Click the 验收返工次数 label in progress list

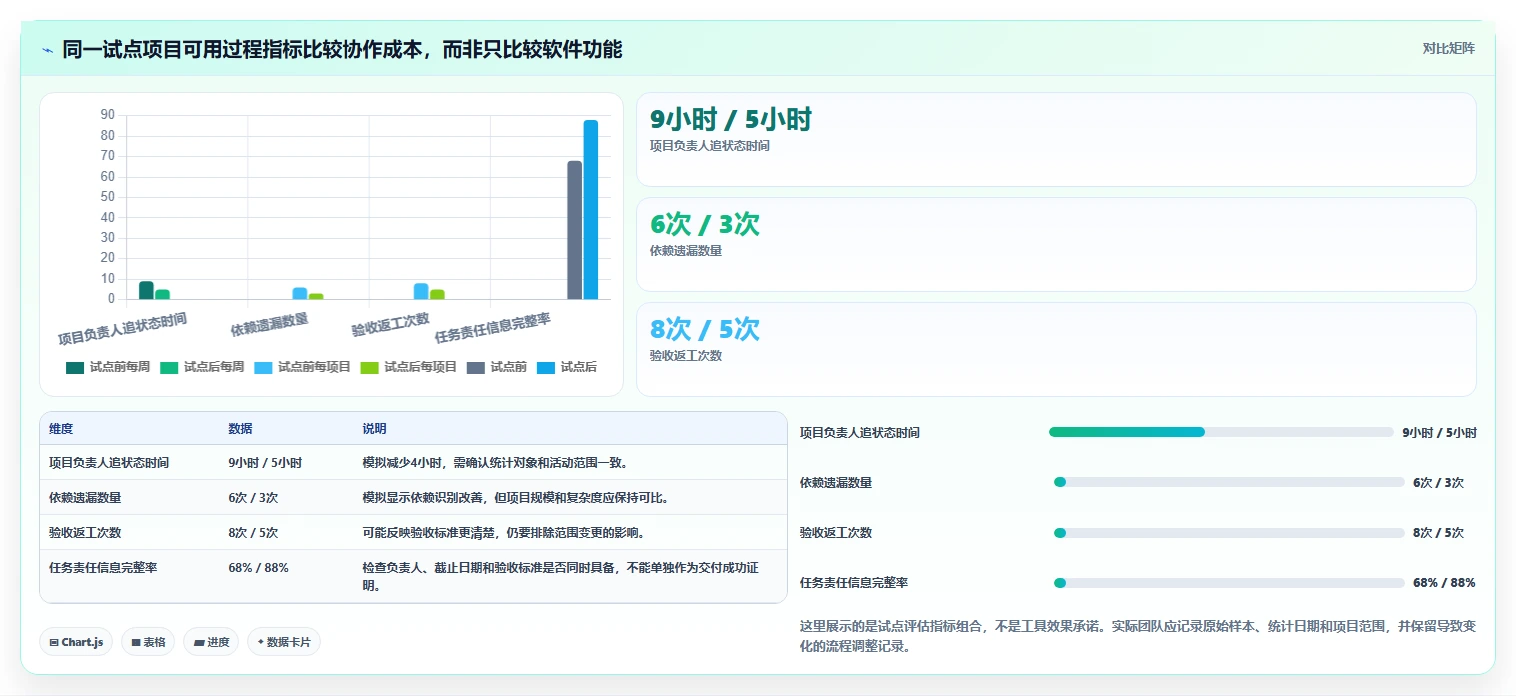836,532
